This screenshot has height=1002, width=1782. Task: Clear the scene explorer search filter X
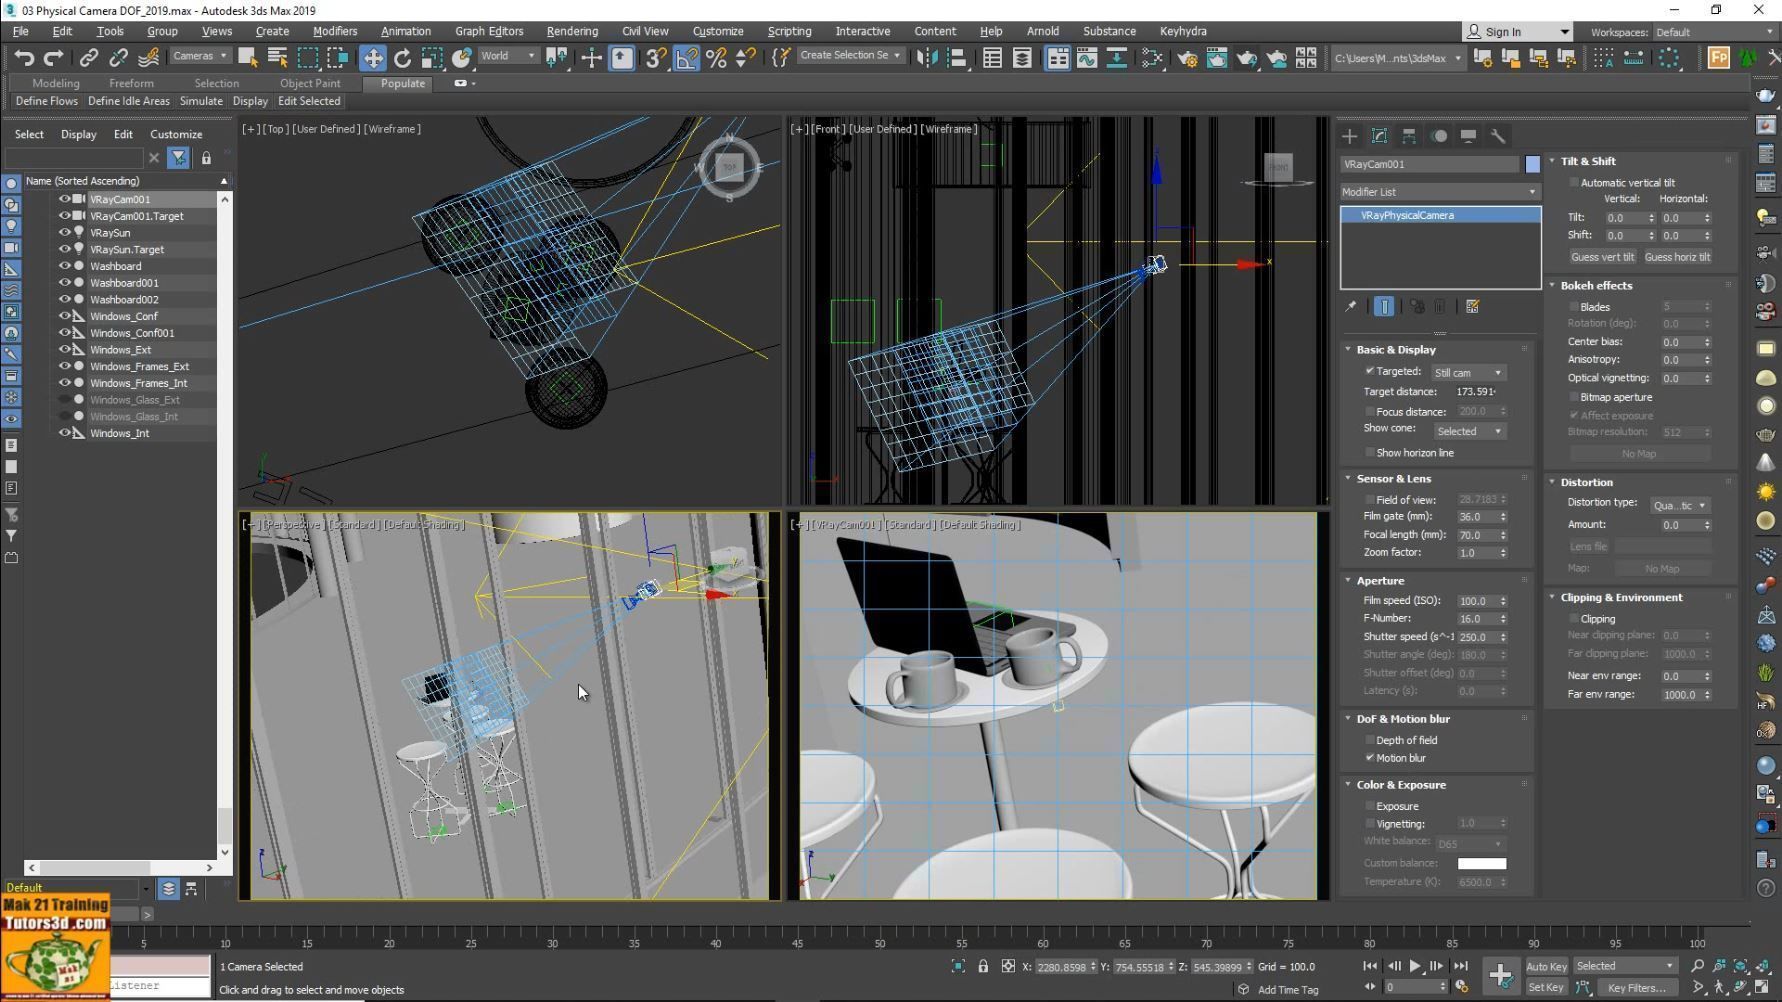(153, 158)
